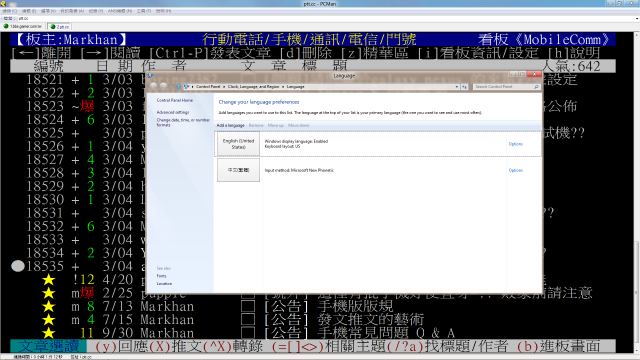Screen dimensions: 640x360
Task: Click the refresh button beside Language address bar
Action: pyautogui.click(x=464, y=87)
